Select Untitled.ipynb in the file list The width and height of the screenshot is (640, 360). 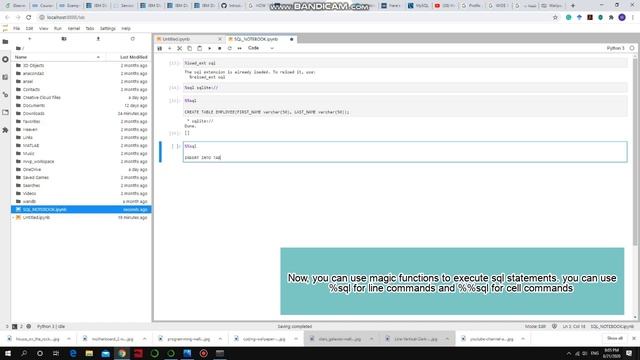81,218
